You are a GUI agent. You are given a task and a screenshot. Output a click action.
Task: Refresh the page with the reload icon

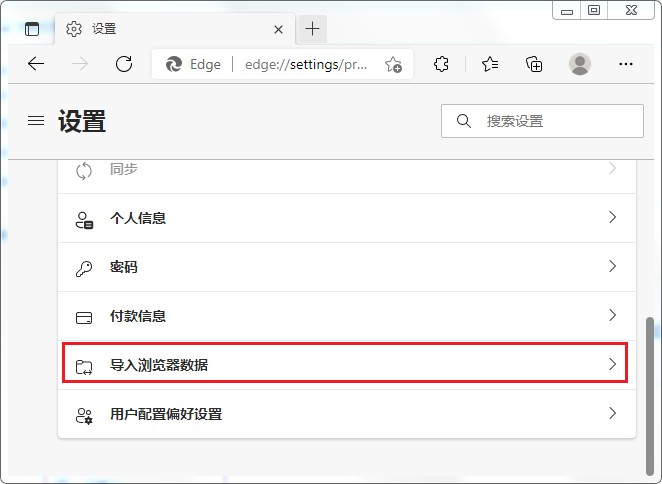click(x=124, y=64)
